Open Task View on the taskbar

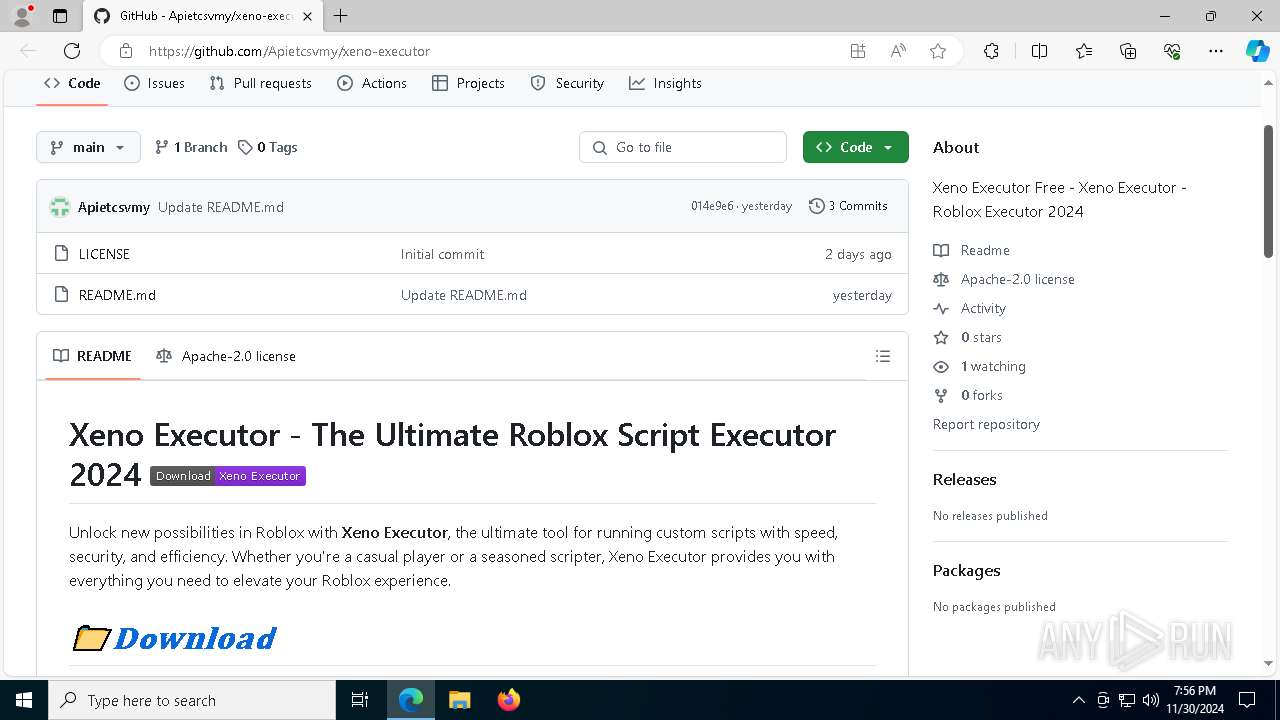(x=360, y=700)
